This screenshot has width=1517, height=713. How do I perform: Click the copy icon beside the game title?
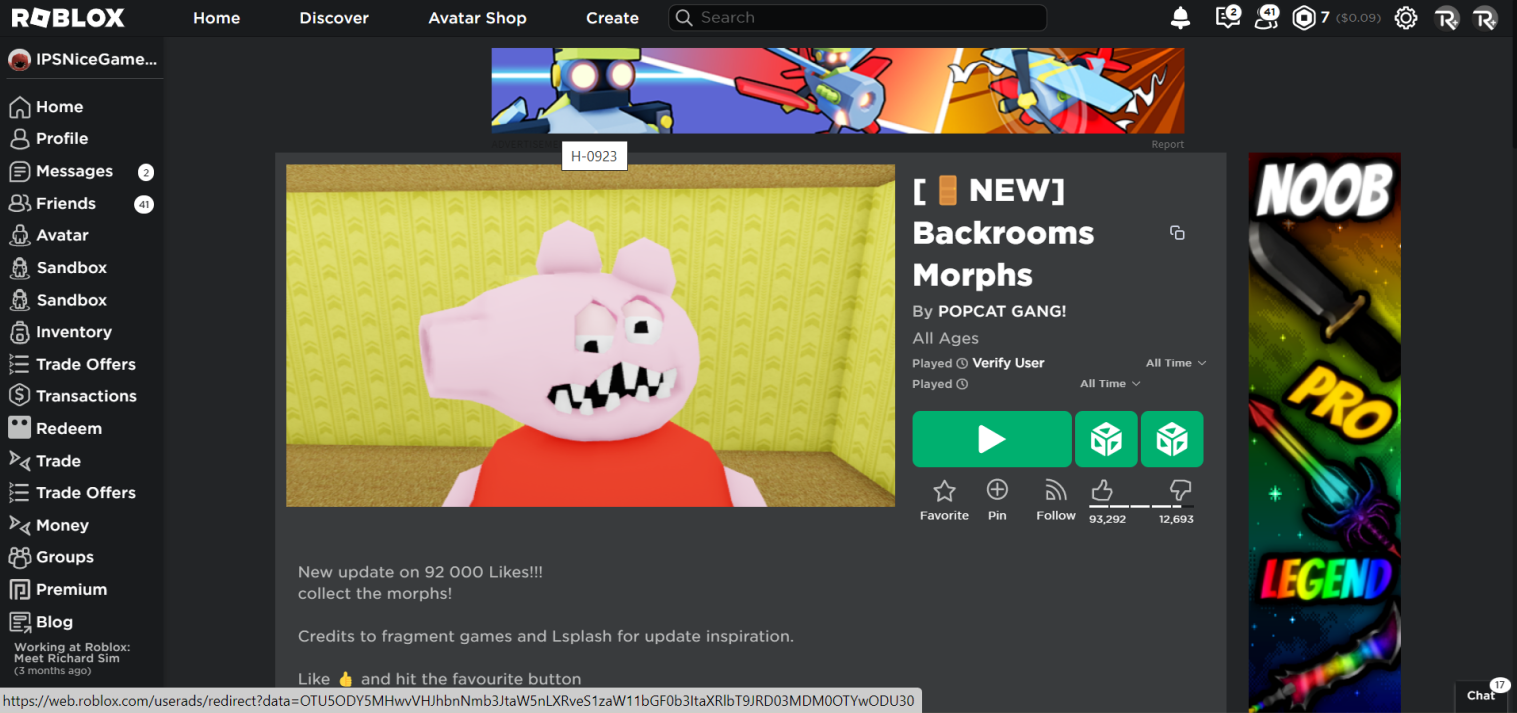coord(1177,232)
